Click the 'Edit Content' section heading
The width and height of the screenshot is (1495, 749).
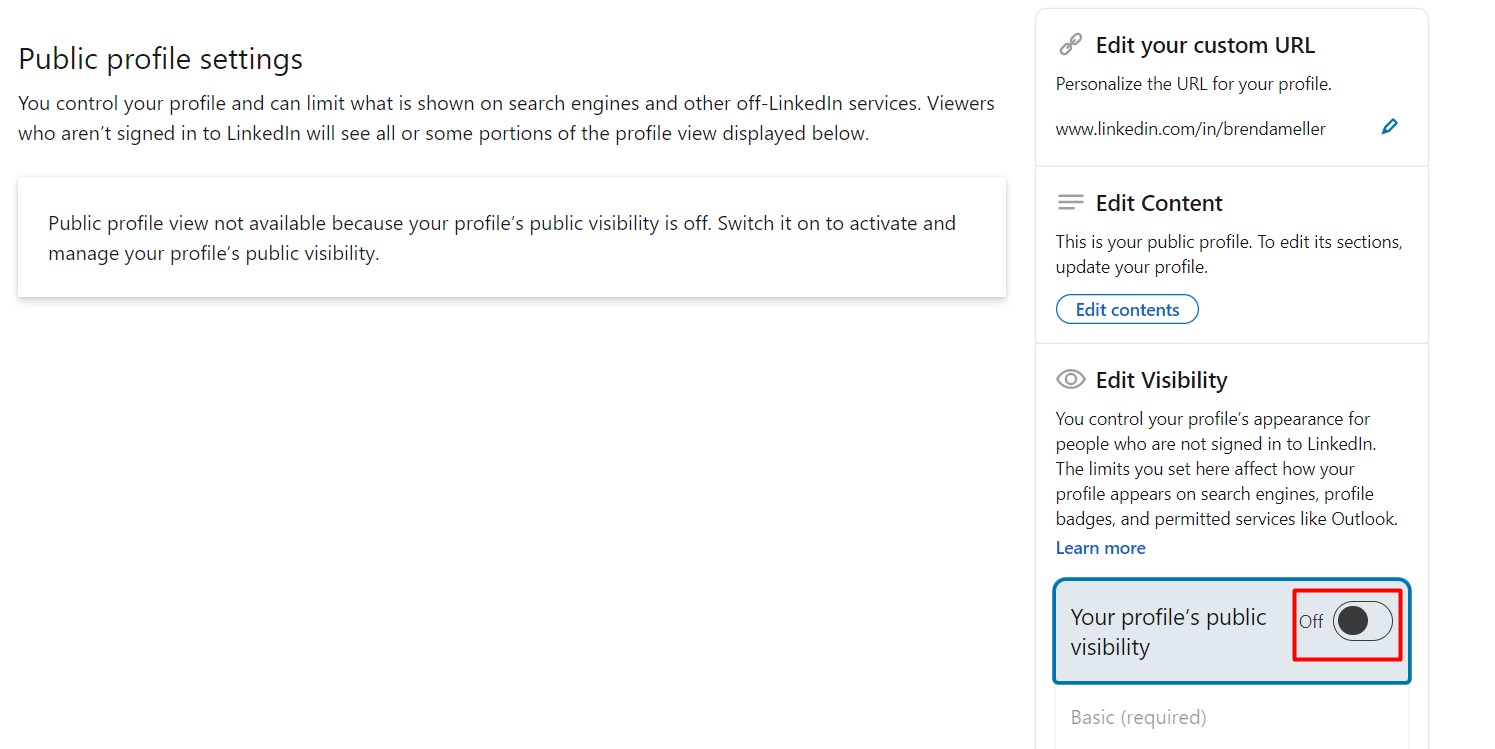pyautogui.click(x=1158, y=203)
